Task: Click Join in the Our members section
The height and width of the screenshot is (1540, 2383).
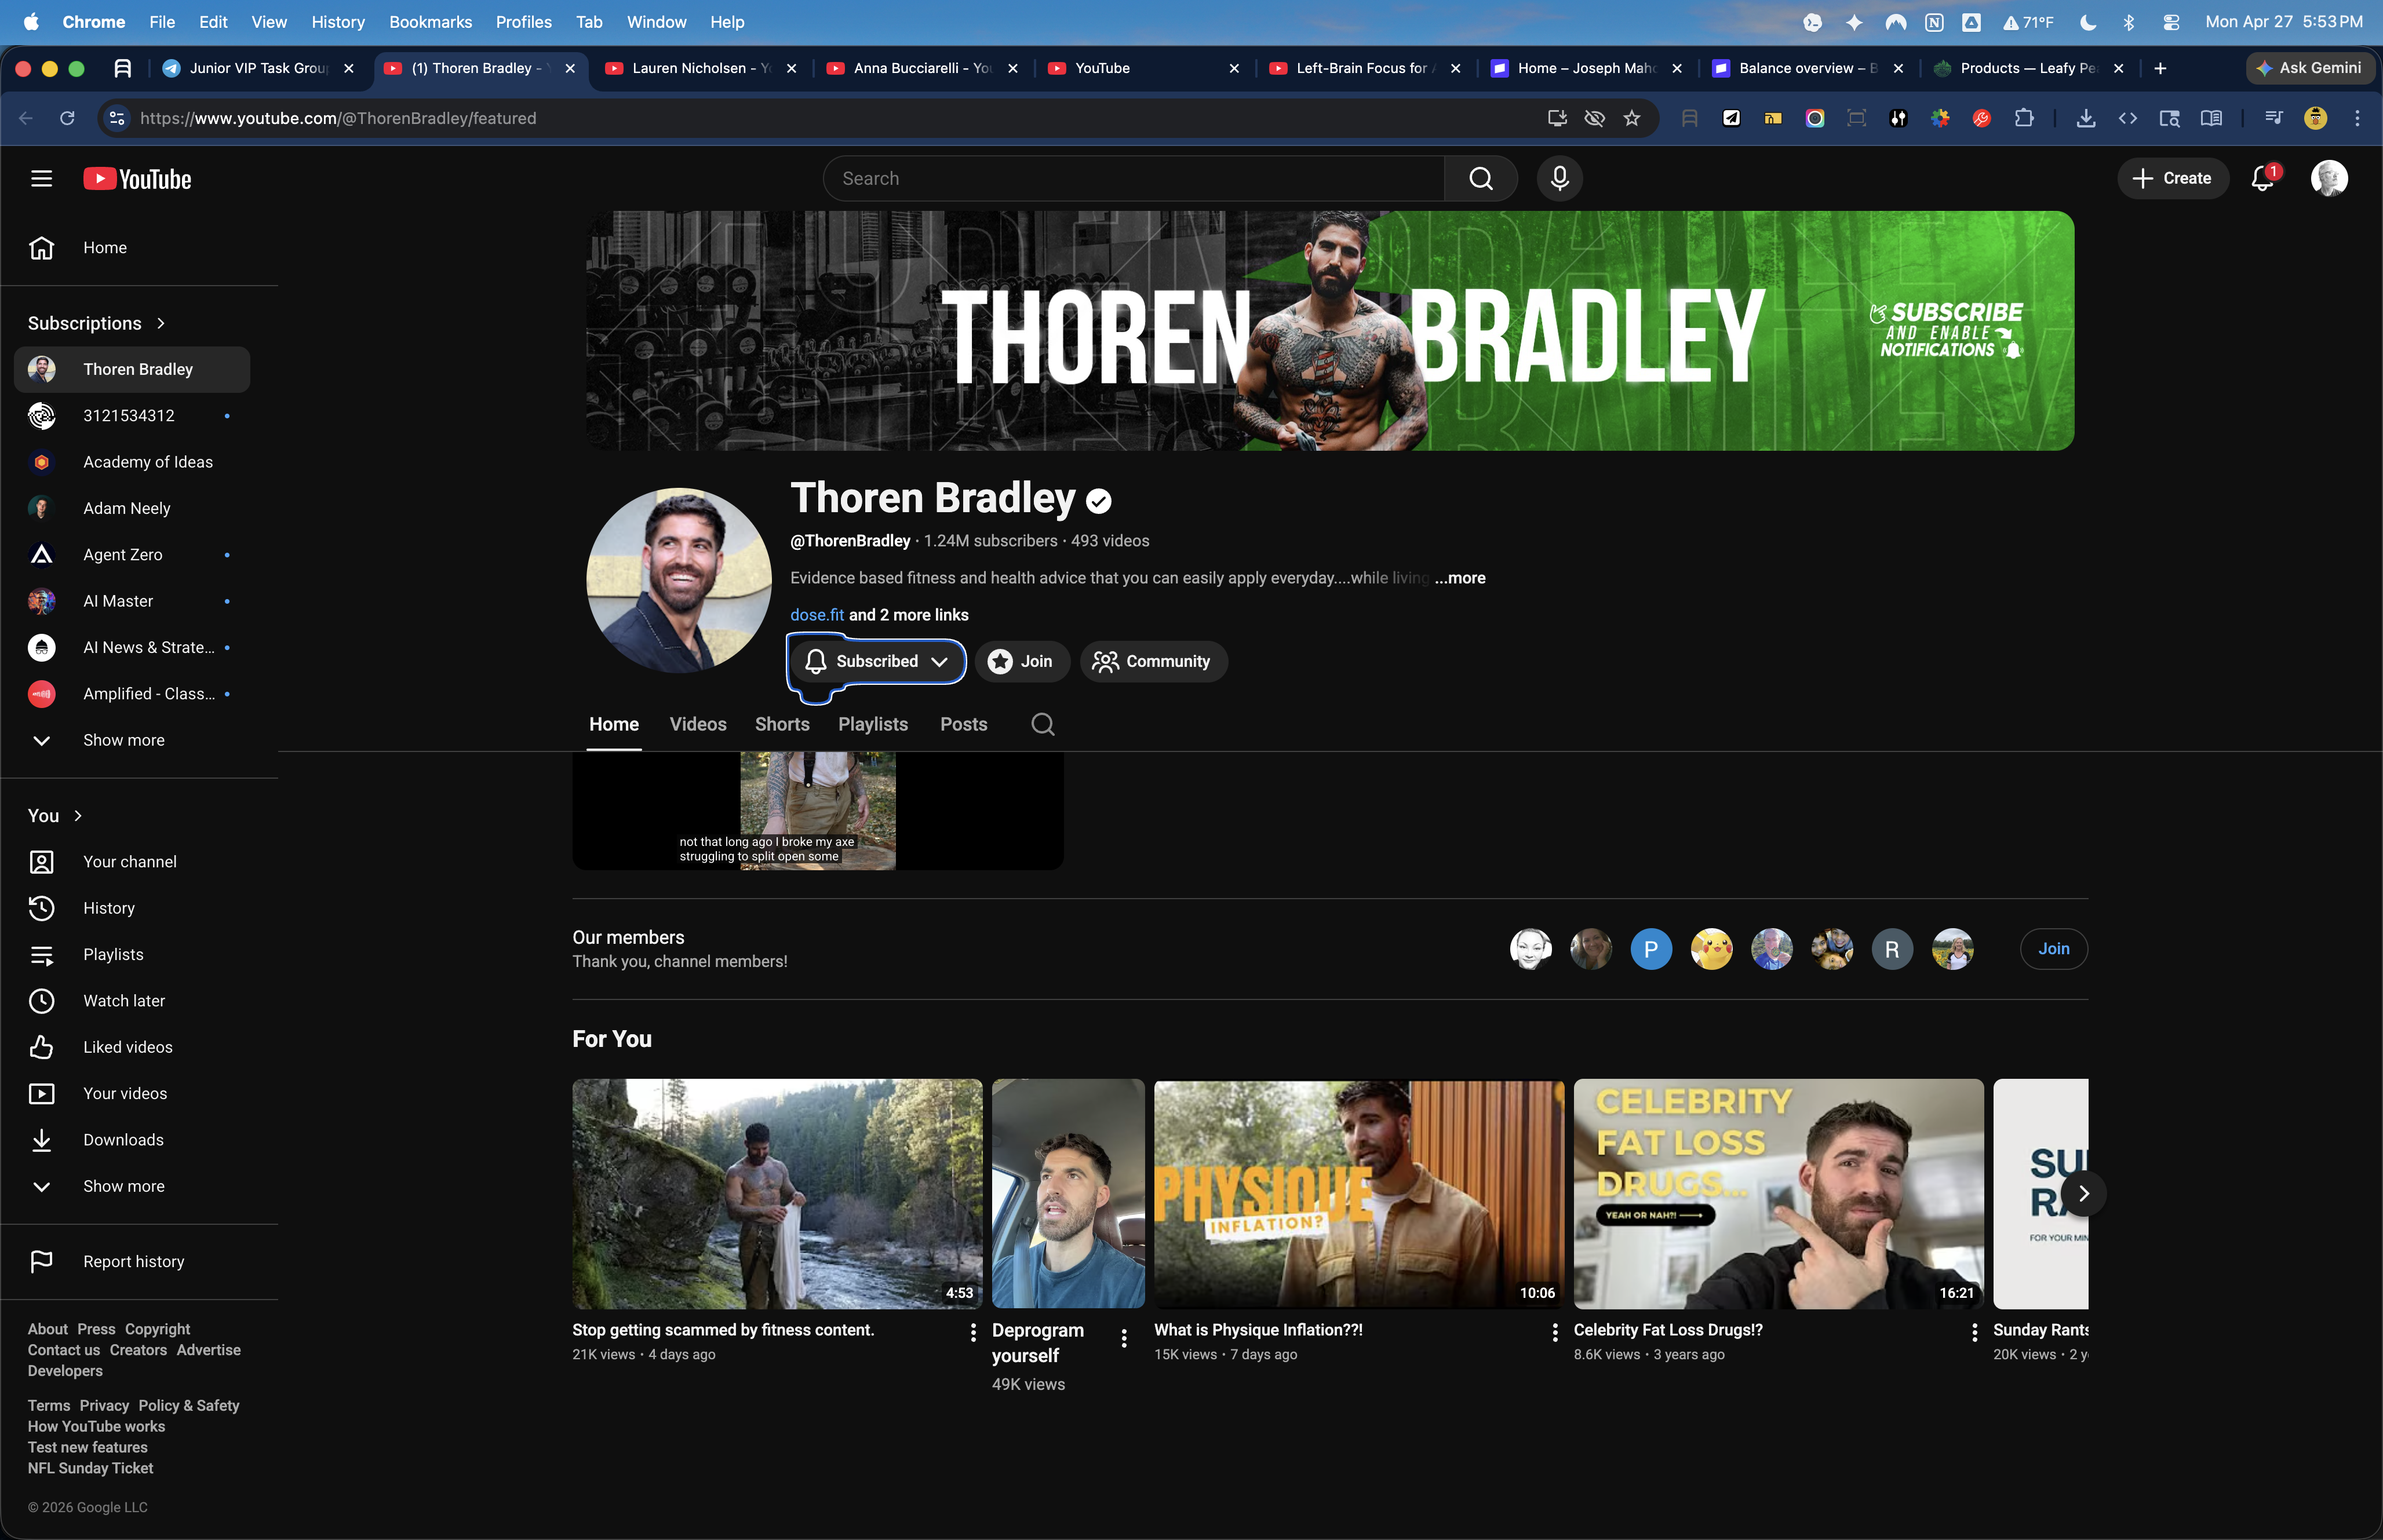Action: click(2054, 949)
